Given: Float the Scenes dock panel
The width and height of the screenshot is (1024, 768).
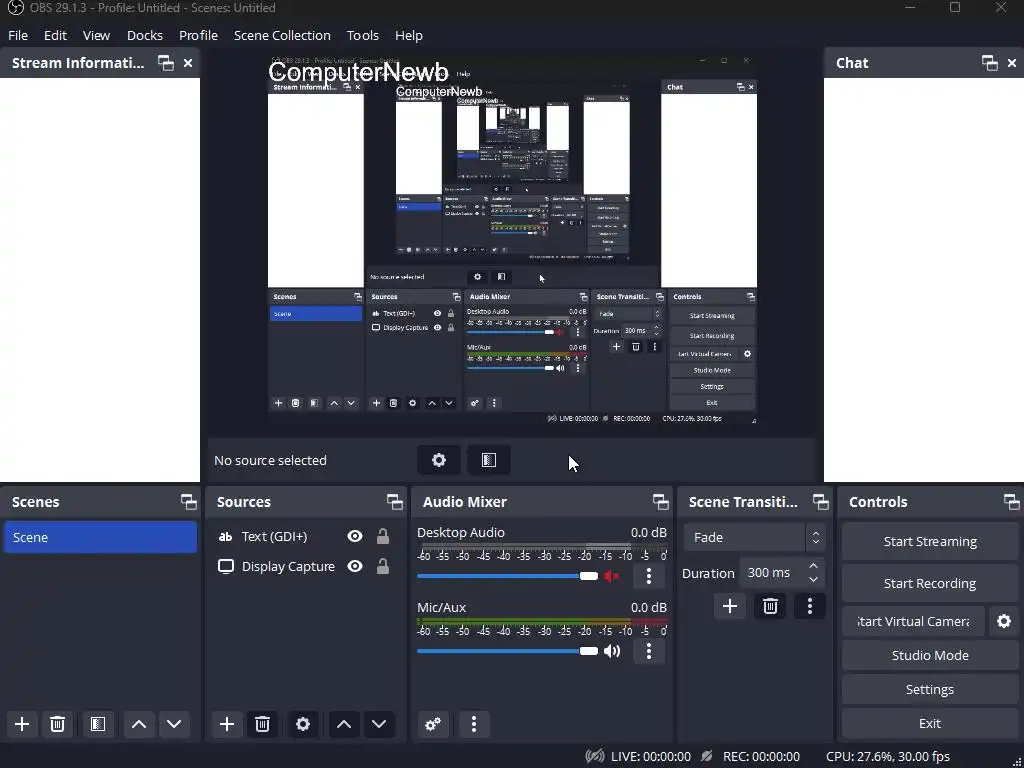Looking at the screenshot, I should (189, 502).
